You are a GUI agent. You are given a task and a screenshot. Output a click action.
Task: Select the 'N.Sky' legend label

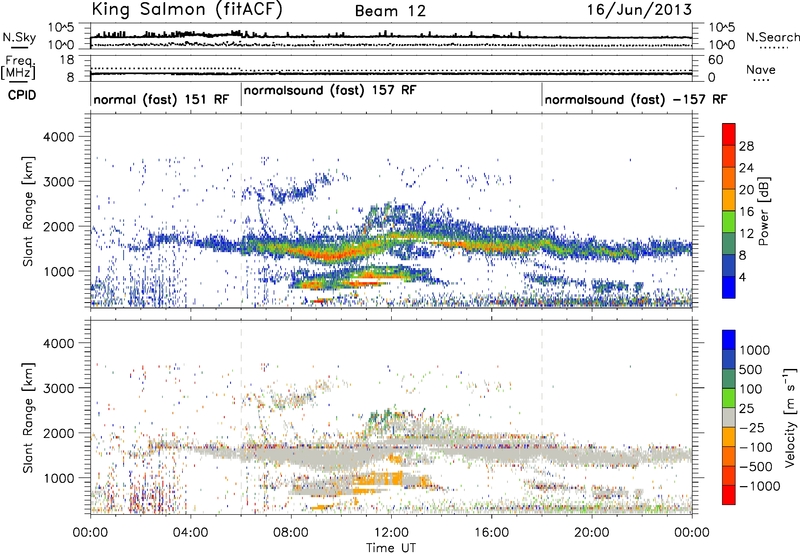click(19, 37)
